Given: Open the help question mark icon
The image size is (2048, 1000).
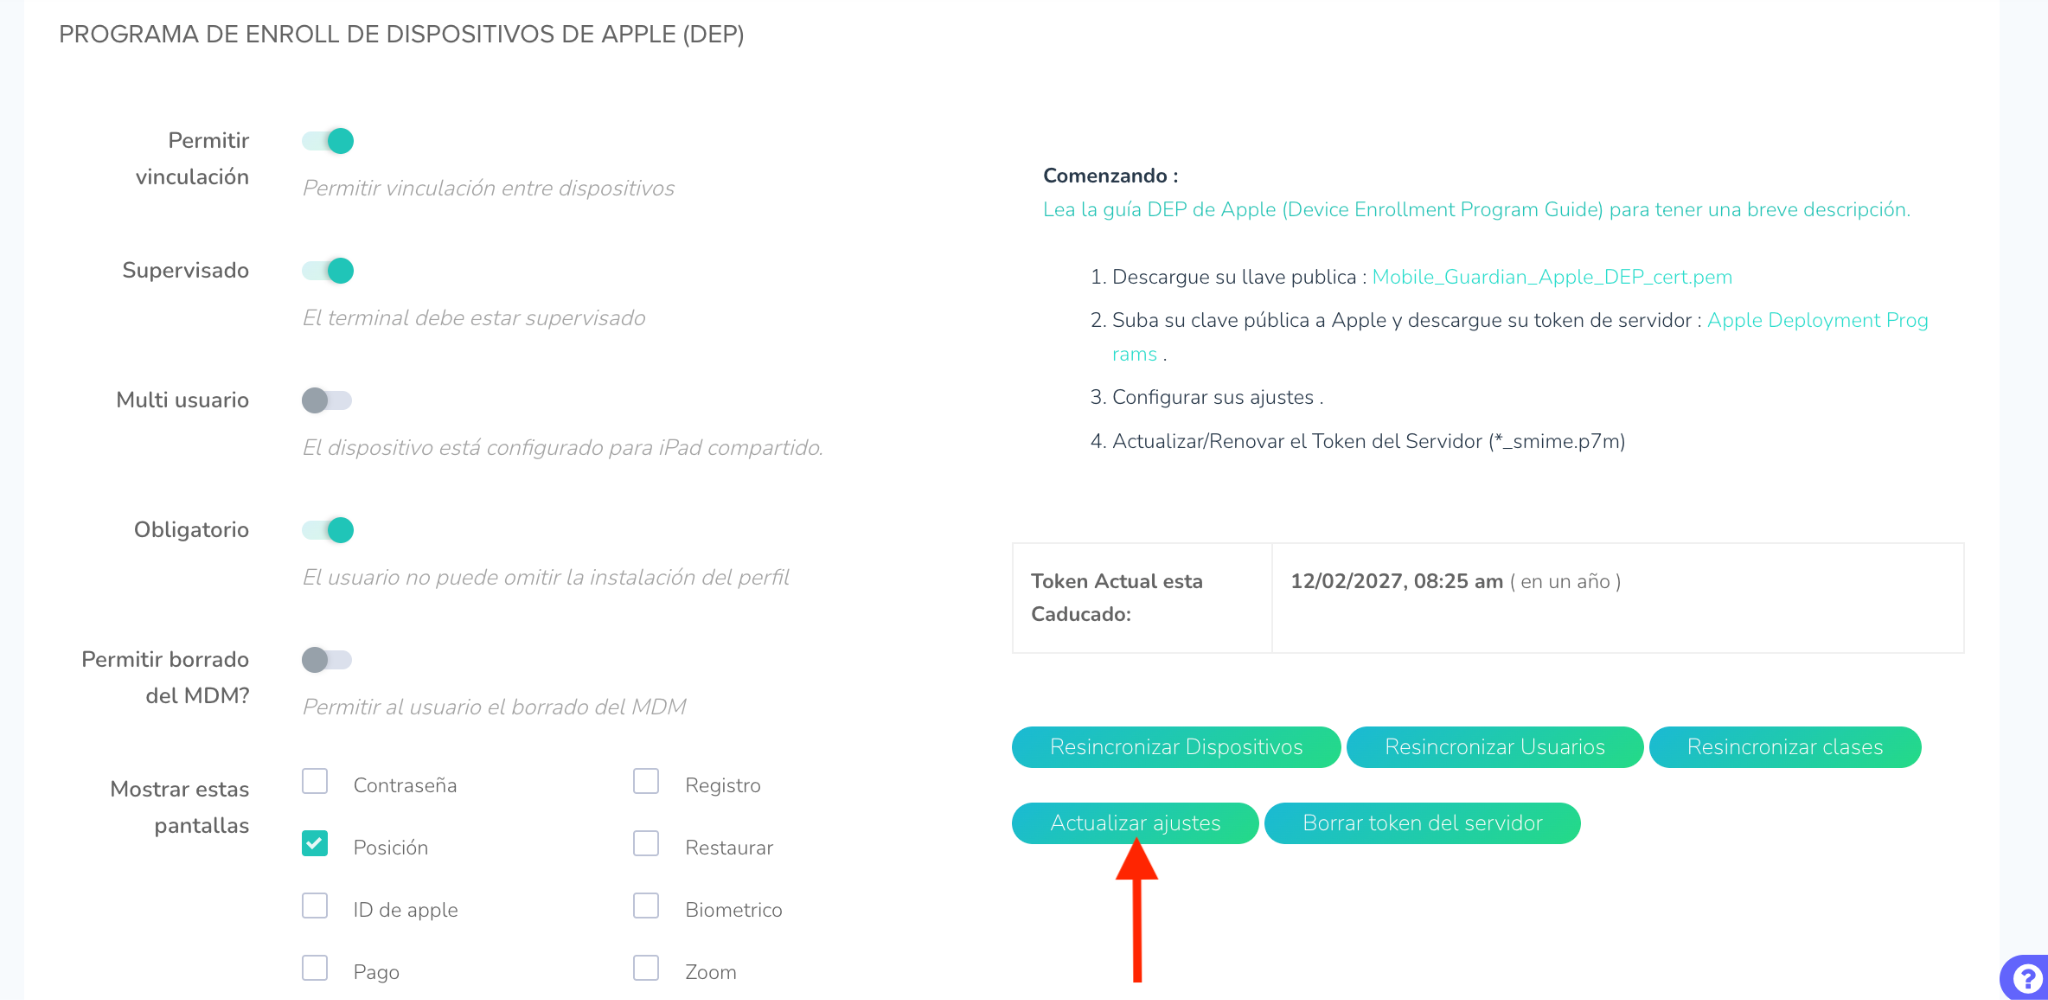Looking at the screenshot, I should pyautogui.click(x=2026, y=978).
